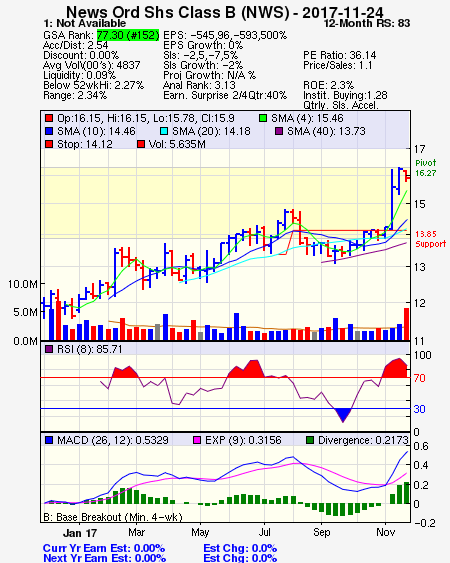Click the Nov date axis label
Viewport: 450px width, 563px height.
[x=386, y=532]
